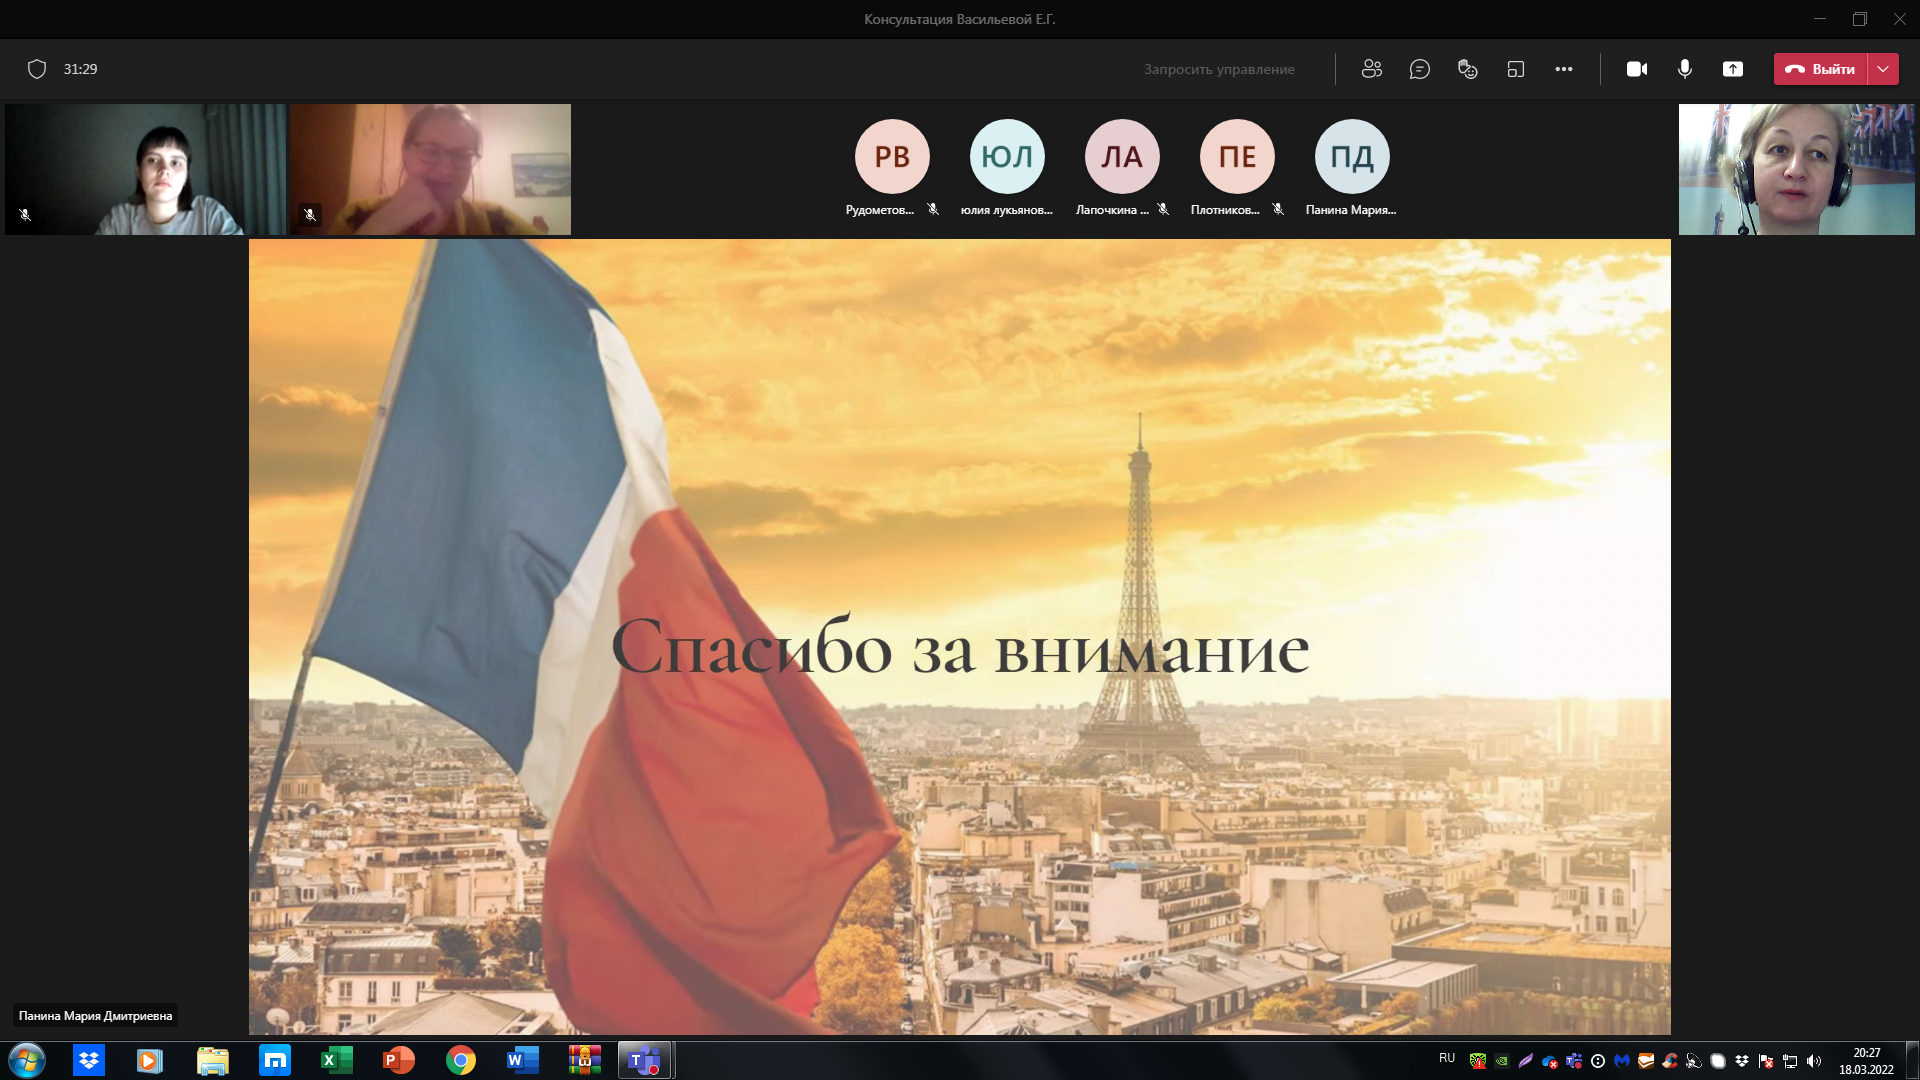Expand the leave options dropdown arrow

(1883, 69)
